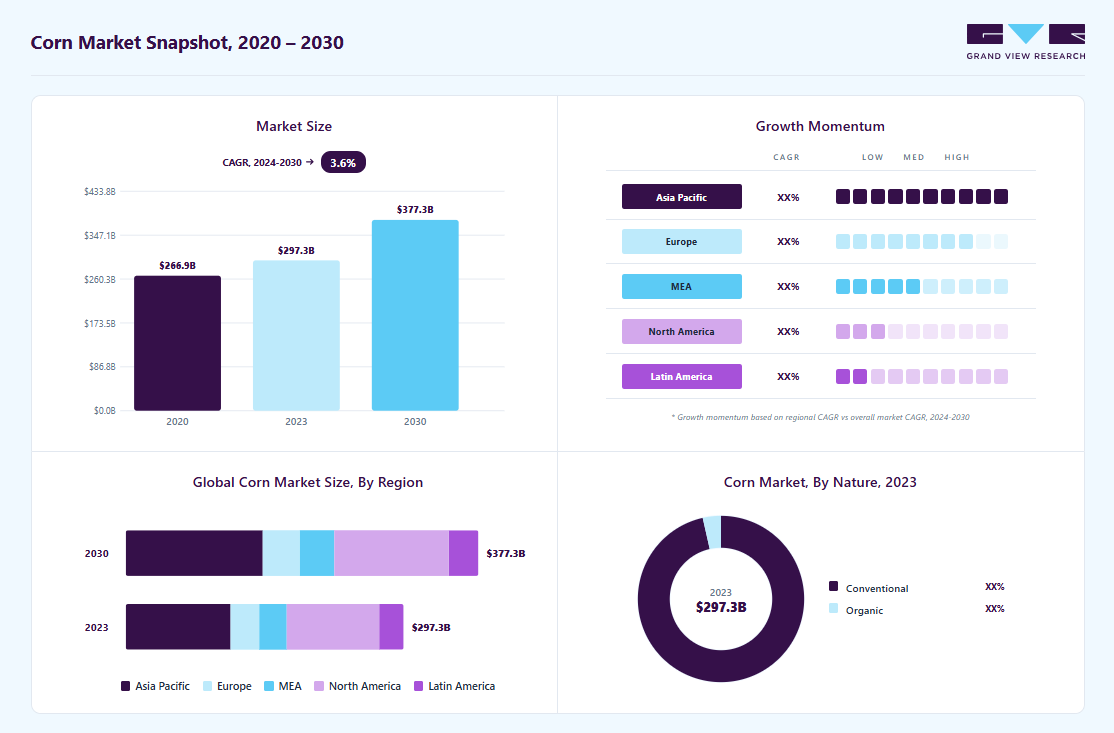The height and width of the screenshot is (733, 1114).
Task: Click the Europe momentum indicator squares
Action: click(x=921, y=241)
